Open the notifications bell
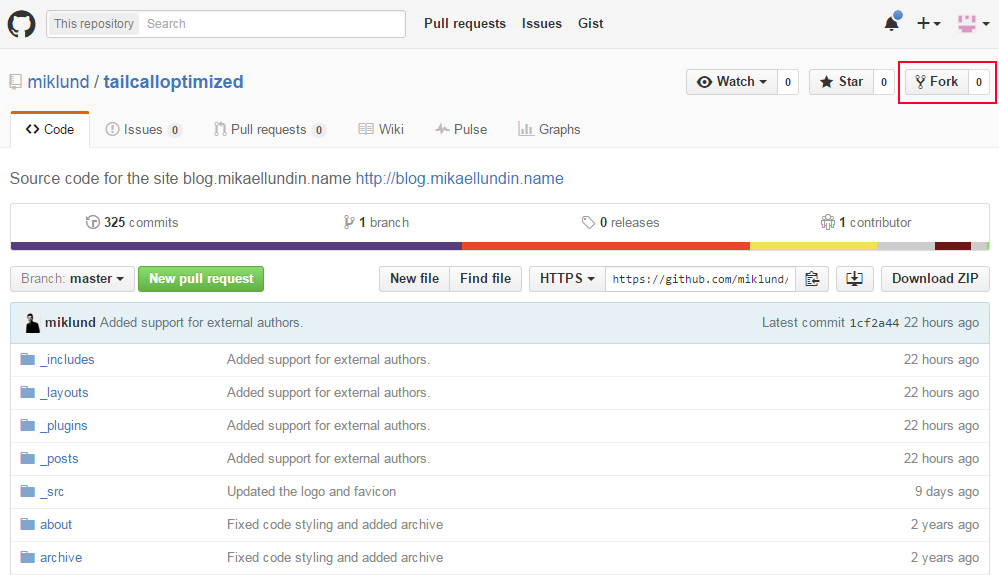999x575 pixels. click(x=892, y=23)
